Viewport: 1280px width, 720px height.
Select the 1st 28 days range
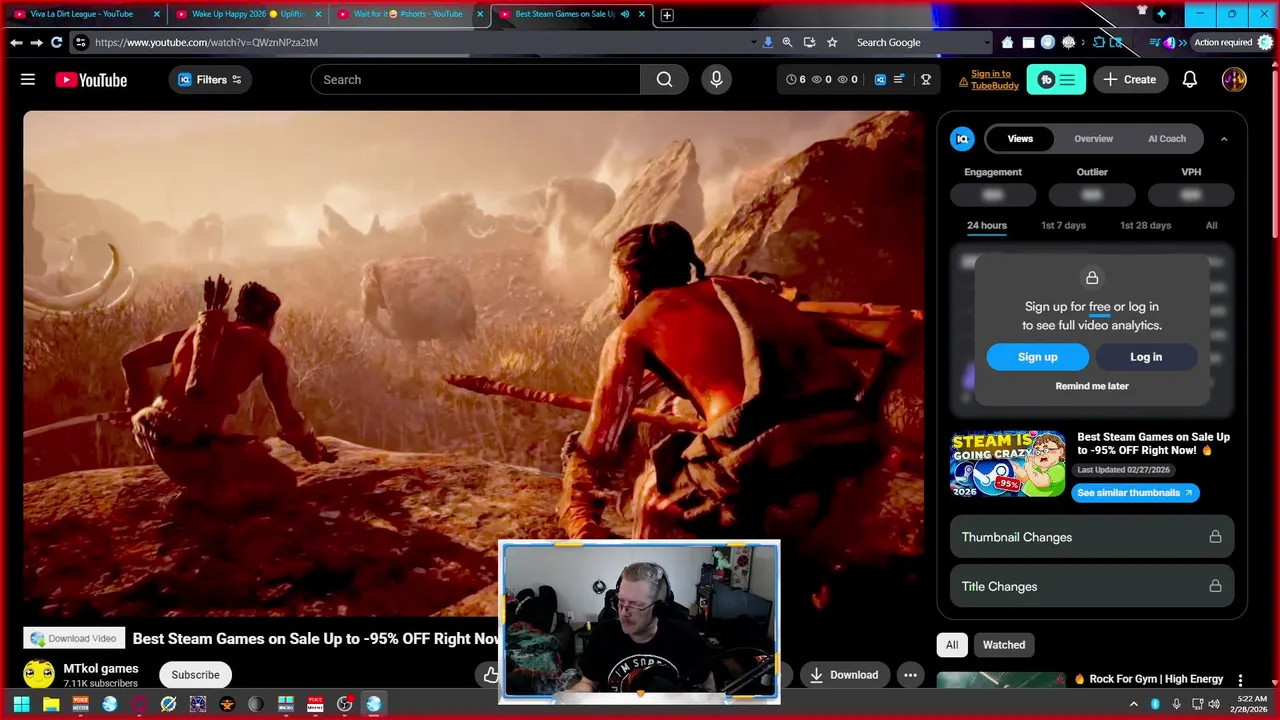pos(1145,226)
